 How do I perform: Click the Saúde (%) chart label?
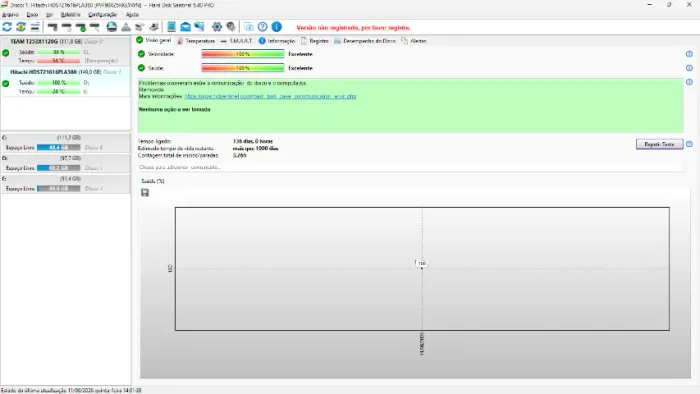click(153, 181)
